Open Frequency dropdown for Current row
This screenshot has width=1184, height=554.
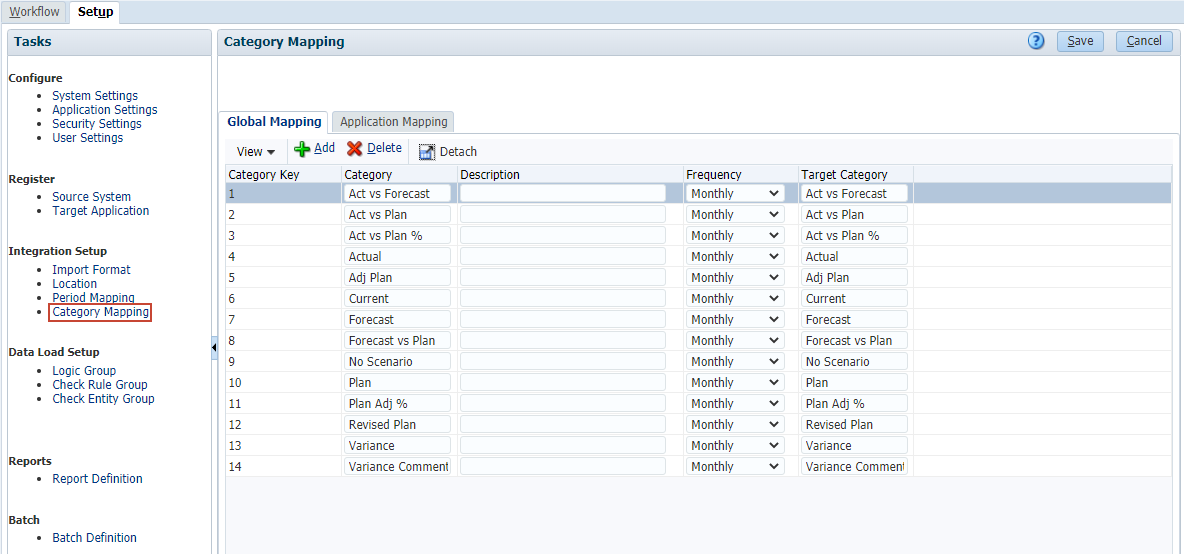(x=736, y=298)
